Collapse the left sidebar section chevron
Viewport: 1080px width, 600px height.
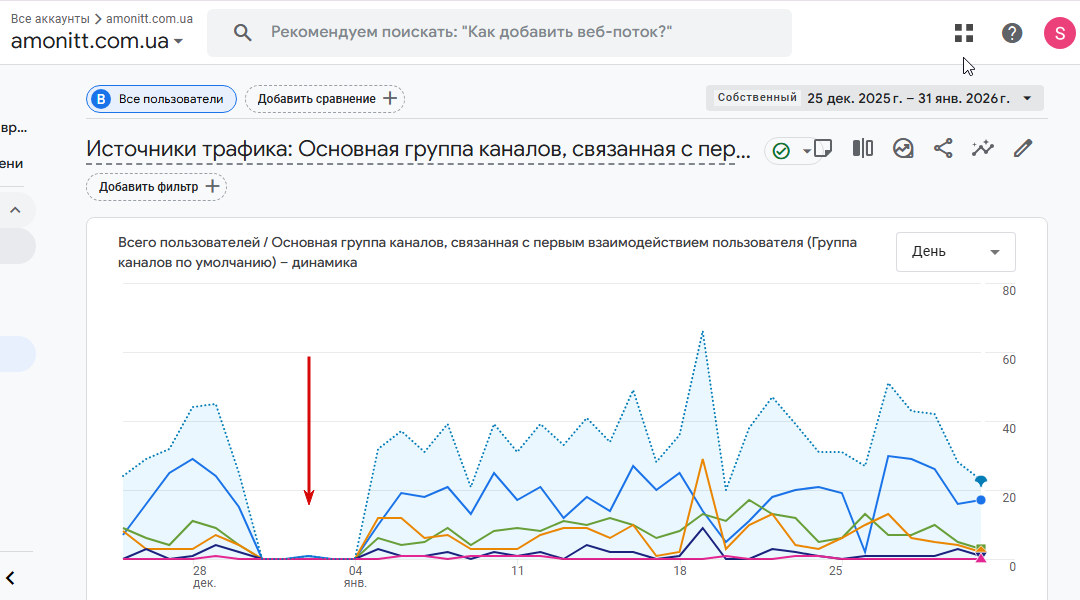(15, 210)
